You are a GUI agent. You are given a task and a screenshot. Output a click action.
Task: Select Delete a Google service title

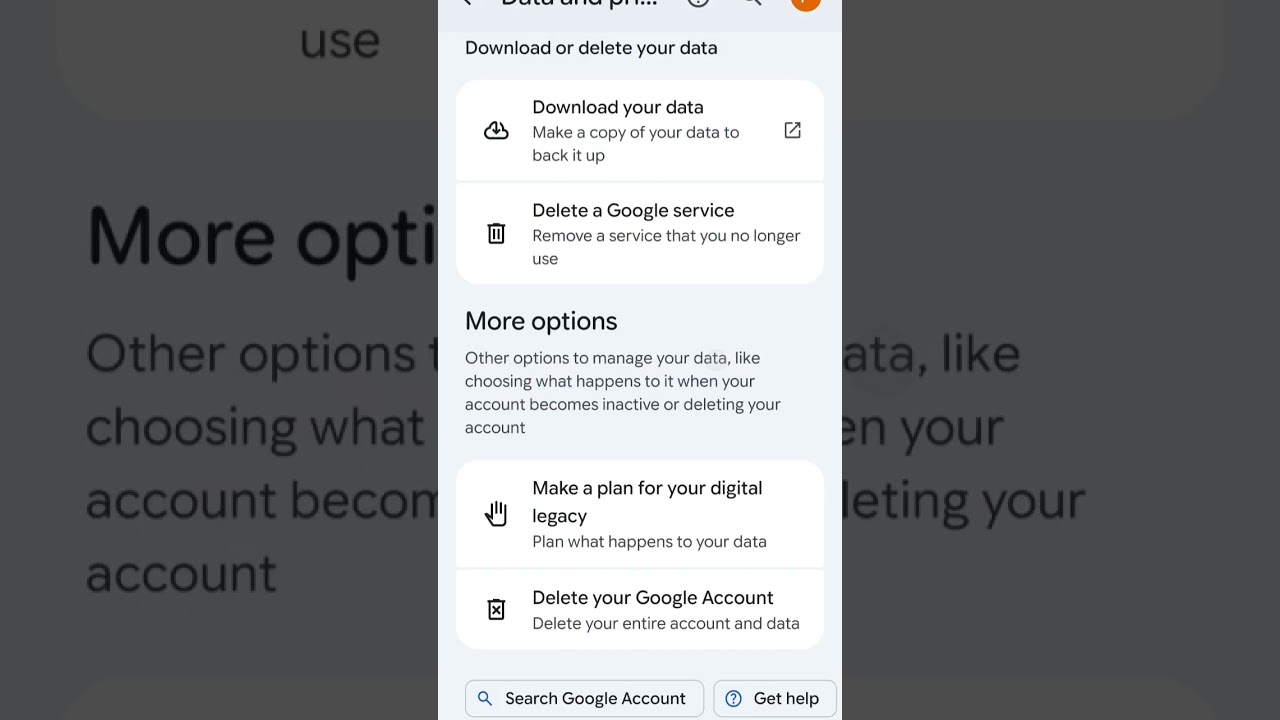point(633,211)
